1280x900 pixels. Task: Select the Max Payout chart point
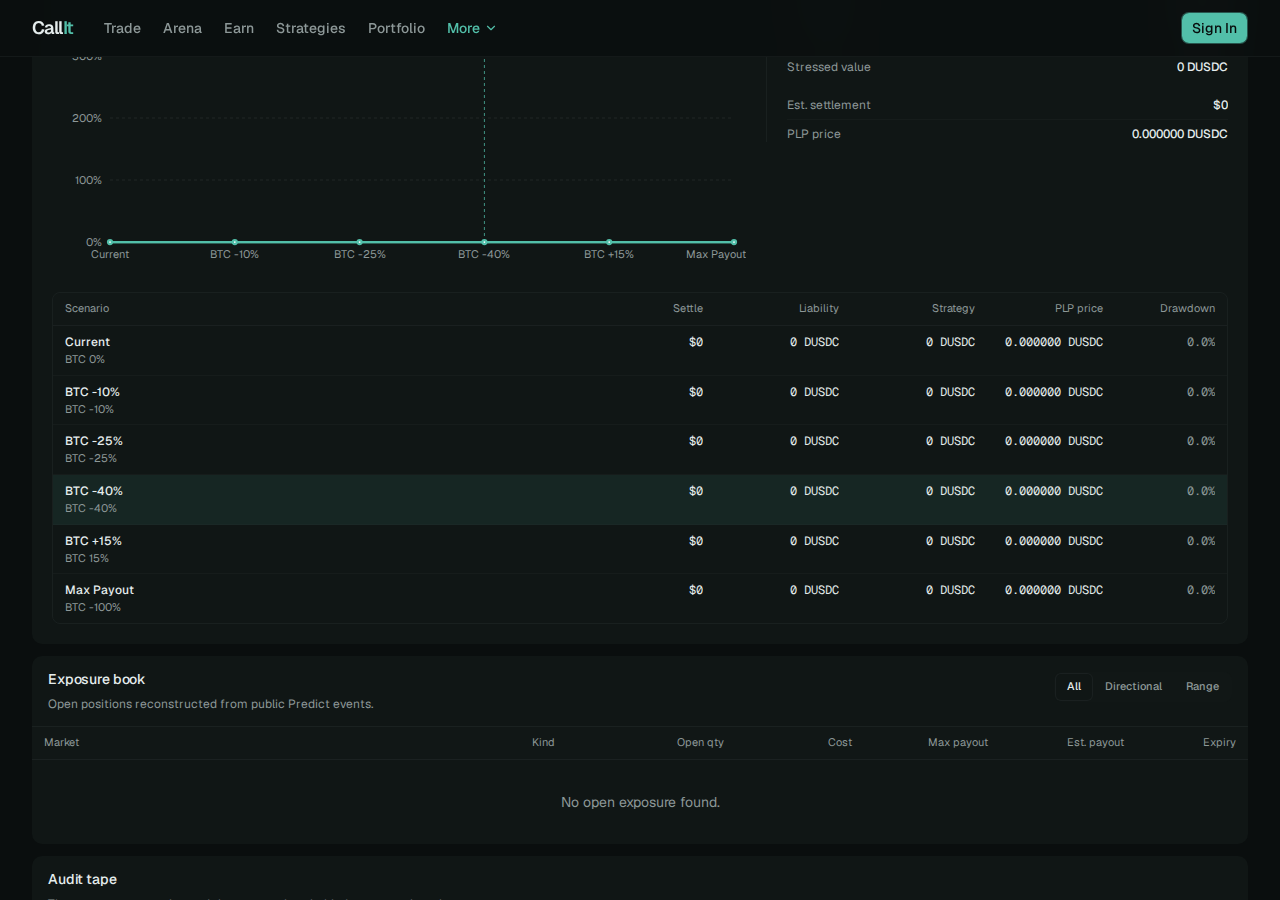(734, 242)
